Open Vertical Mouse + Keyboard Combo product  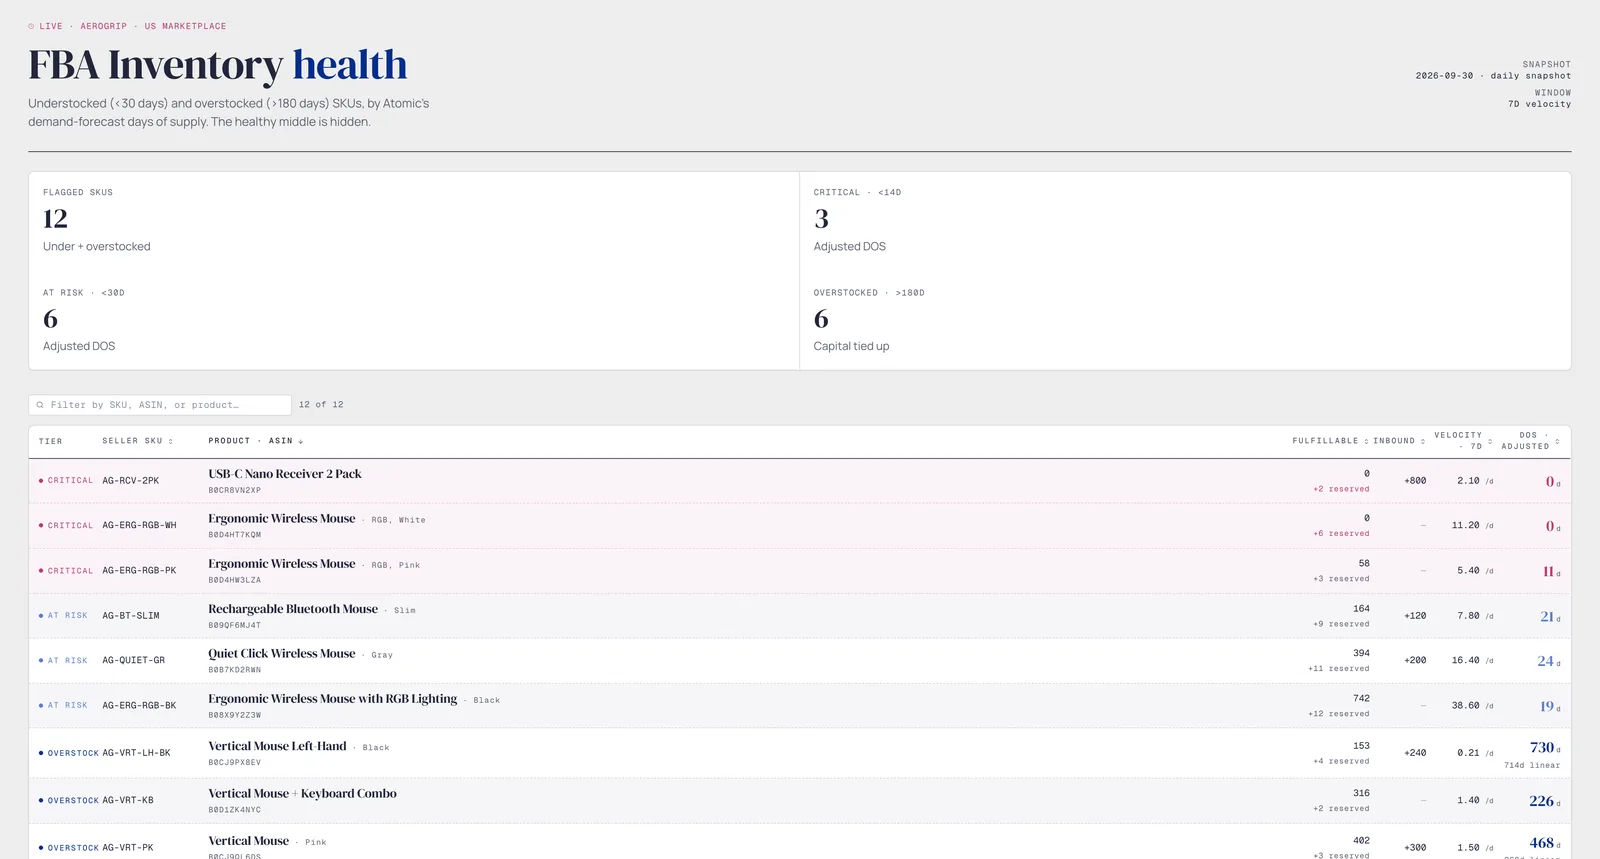pos(302,794)
